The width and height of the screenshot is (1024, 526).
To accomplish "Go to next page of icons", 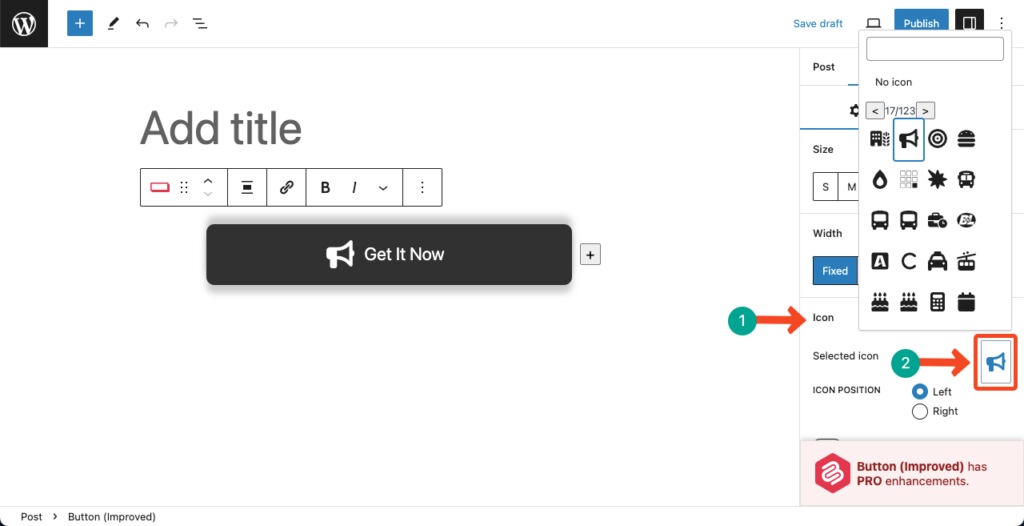I will [x=927, y=111].
